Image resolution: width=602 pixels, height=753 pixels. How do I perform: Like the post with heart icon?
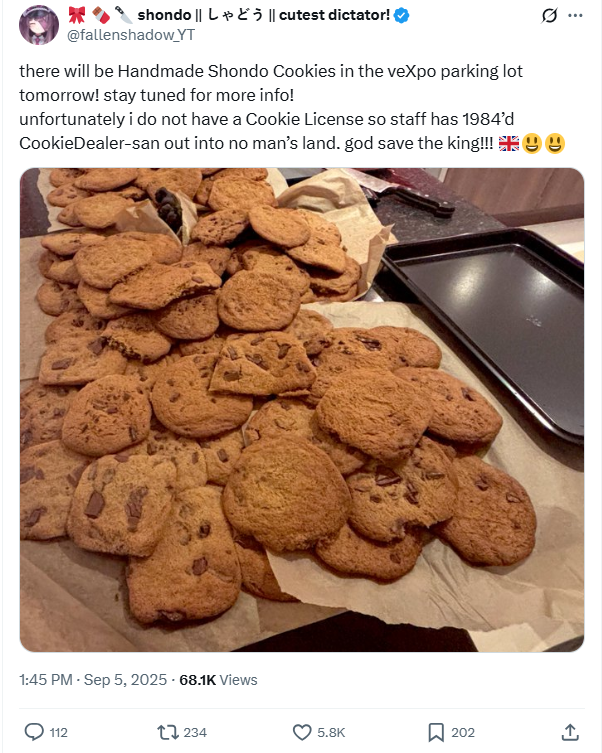(x=302, y=732)
